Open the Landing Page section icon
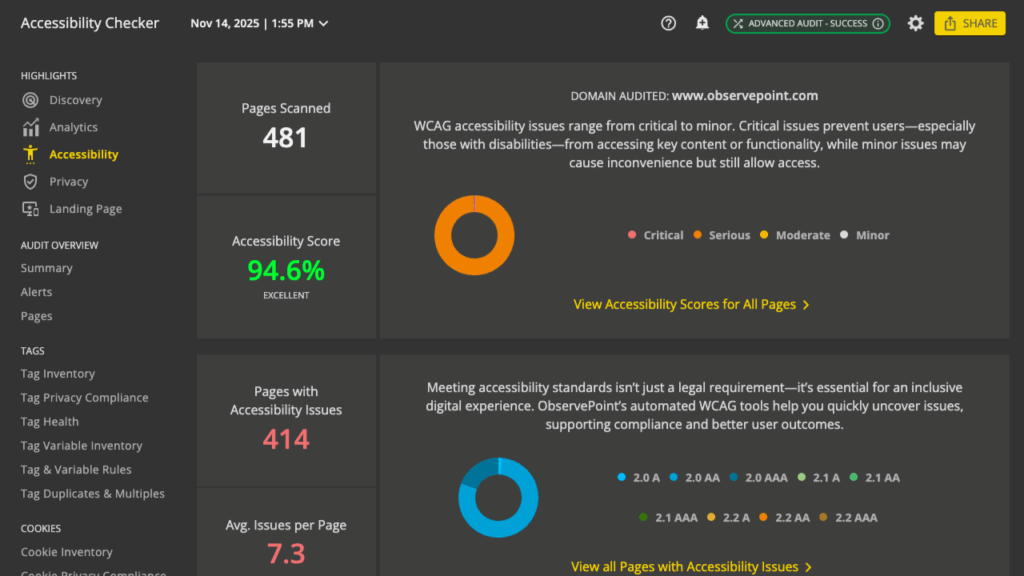The image size is (1024, 576). (x=30, y=208)
